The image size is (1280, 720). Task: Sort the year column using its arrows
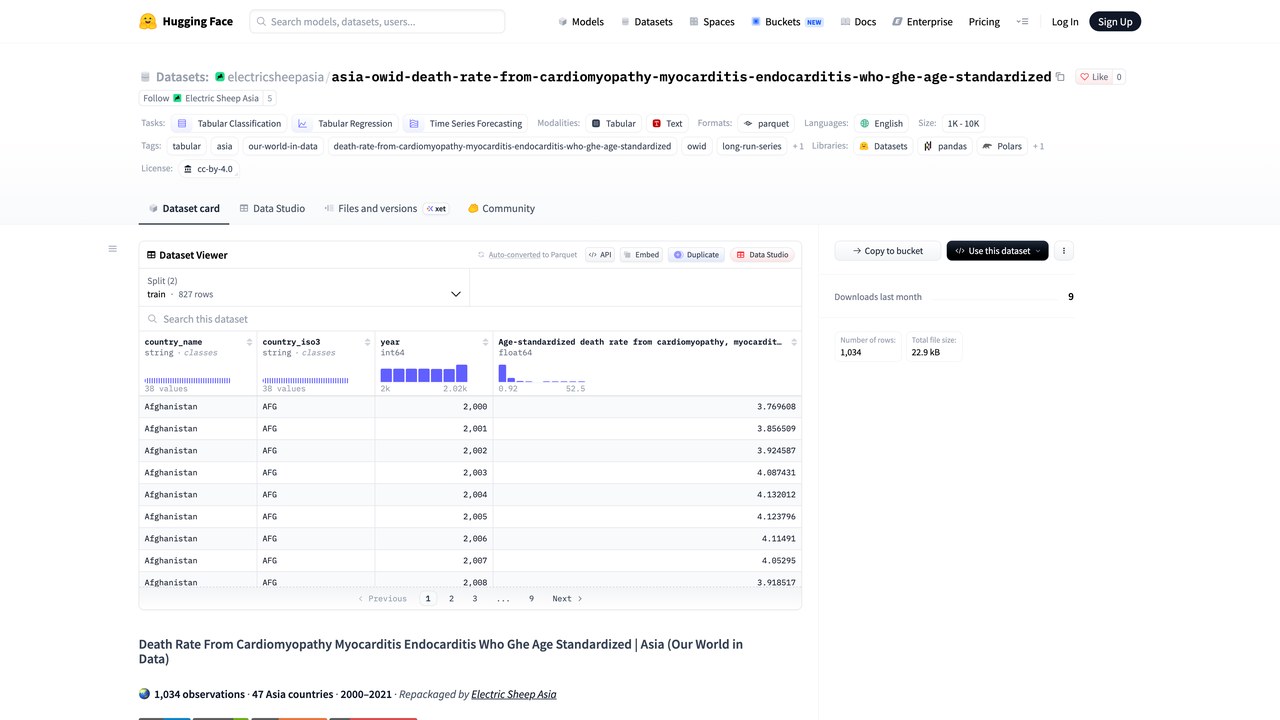pyautogui.click(x=486, y=342)
